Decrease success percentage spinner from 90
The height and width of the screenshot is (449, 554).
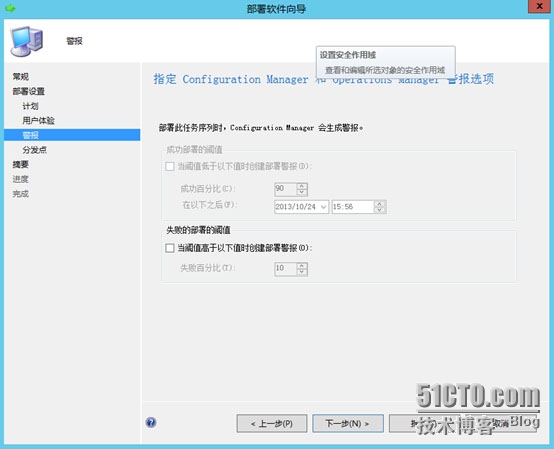coord(302,192)
